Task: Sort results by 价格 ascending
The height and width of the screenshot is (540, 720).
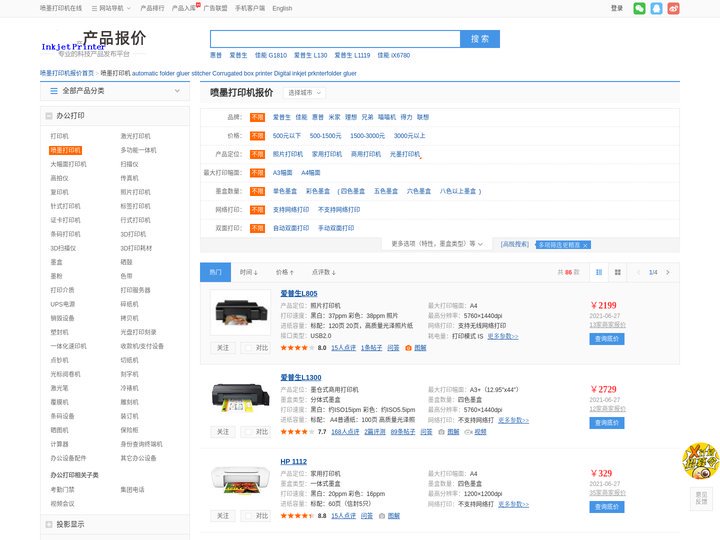Action: (x=285, y=272)
